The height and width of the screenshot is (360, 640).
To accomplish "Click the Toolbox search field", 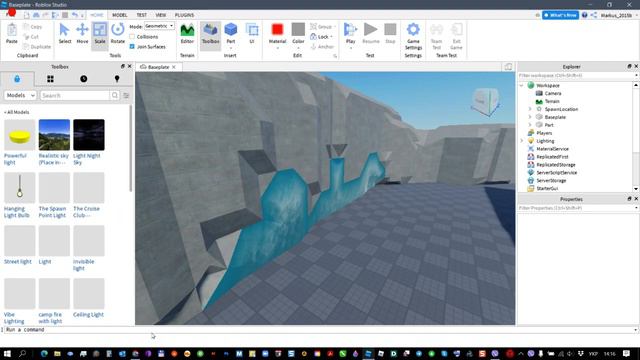I will coord(75,95).
